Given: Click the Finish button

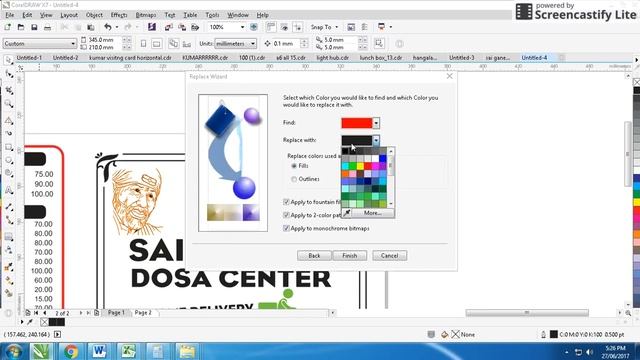Looking at the screenshot, I should pos(349,256).
